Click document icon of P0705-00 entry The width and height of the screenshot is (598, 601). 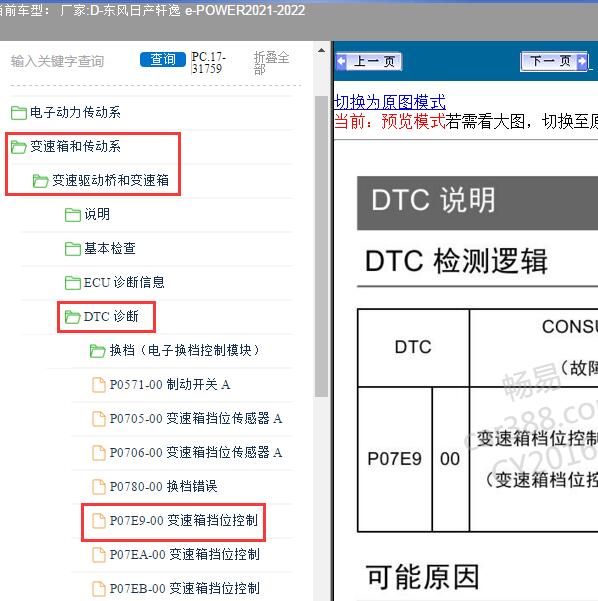pos(99,419)
